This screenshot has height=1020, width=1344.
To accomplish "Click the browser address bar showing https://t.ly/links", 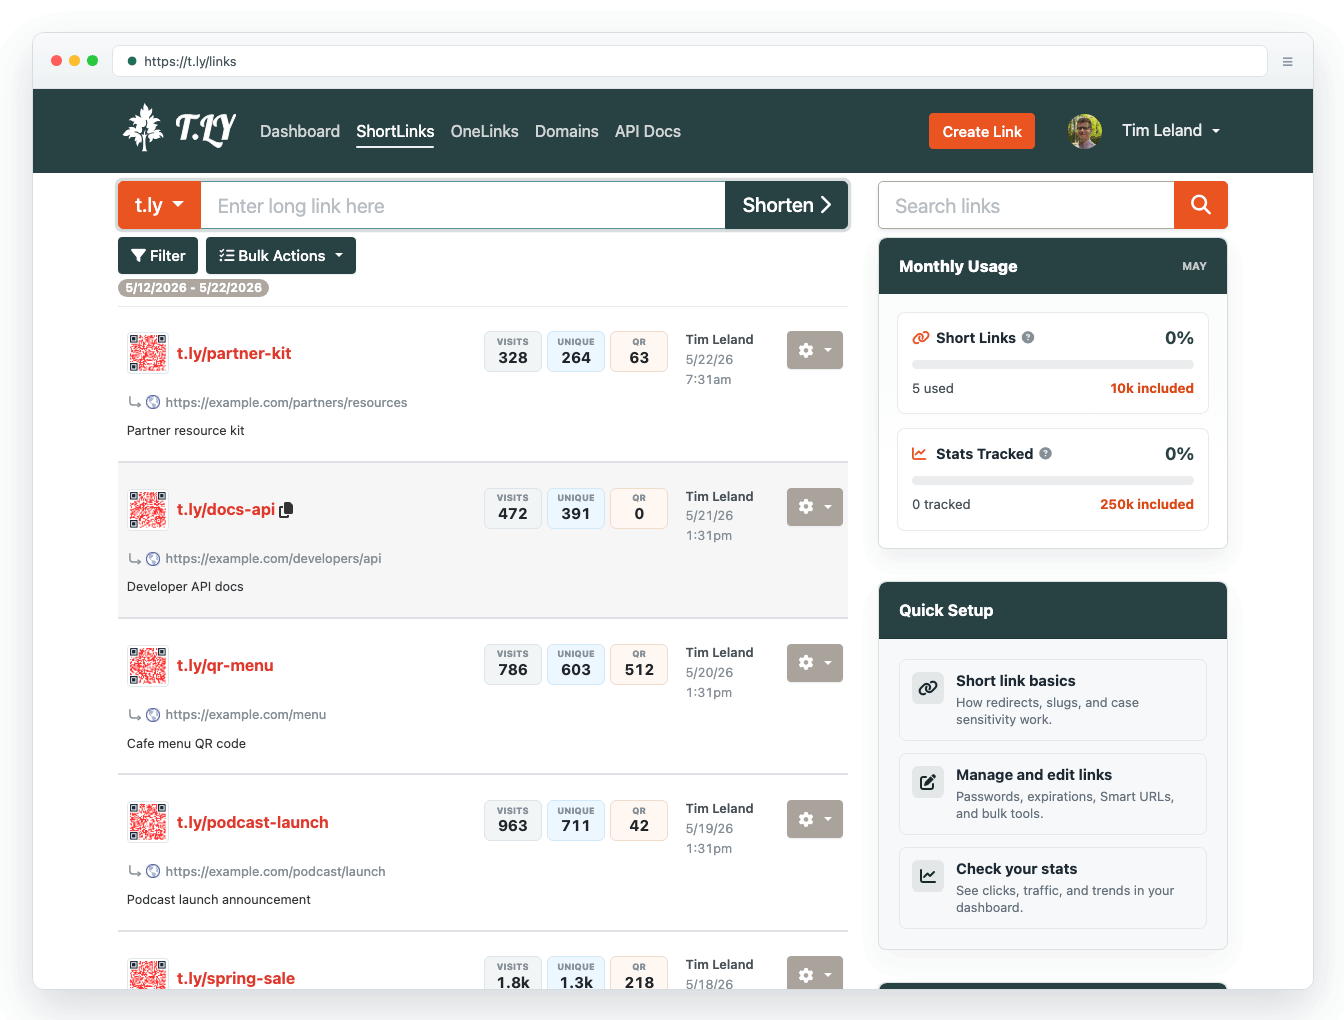I will [690, 61].
